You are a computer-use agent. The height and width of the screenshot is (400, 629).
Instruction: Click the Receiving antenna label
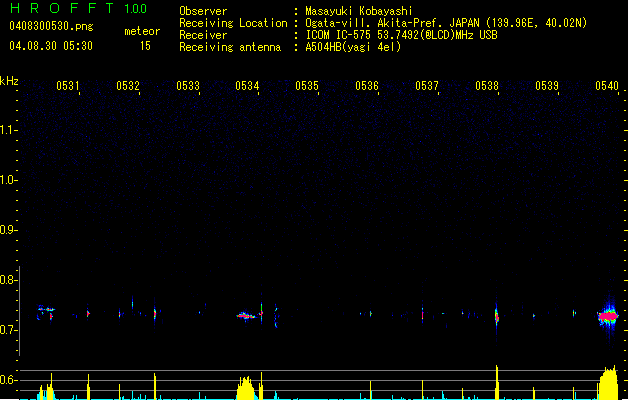coord(230,47)
